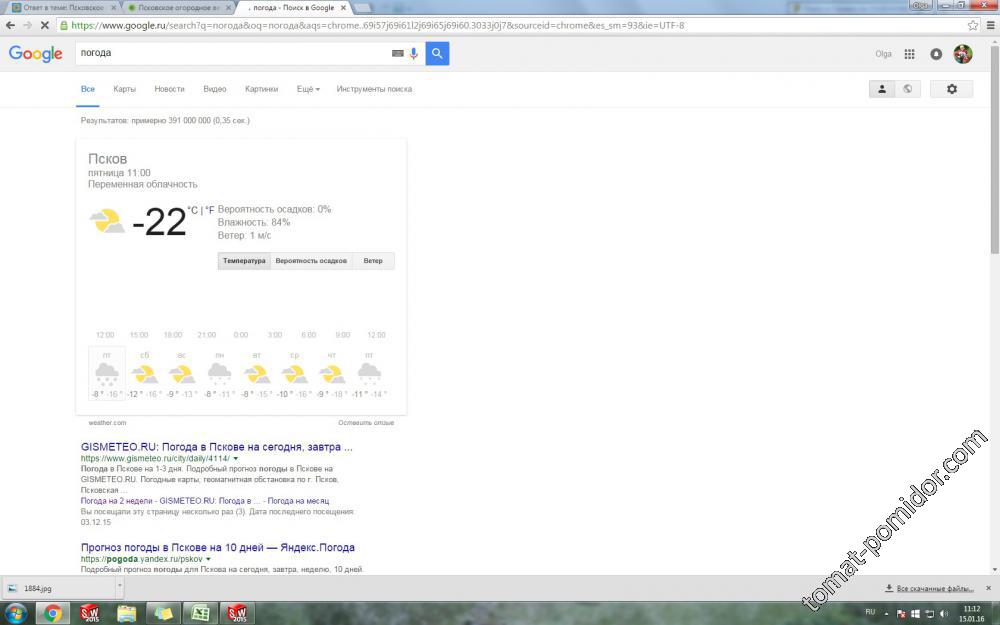The image size is (1000, 625).
Task: Open the 'Погода на месяц' sublink
Action: (x=298, y=501)
